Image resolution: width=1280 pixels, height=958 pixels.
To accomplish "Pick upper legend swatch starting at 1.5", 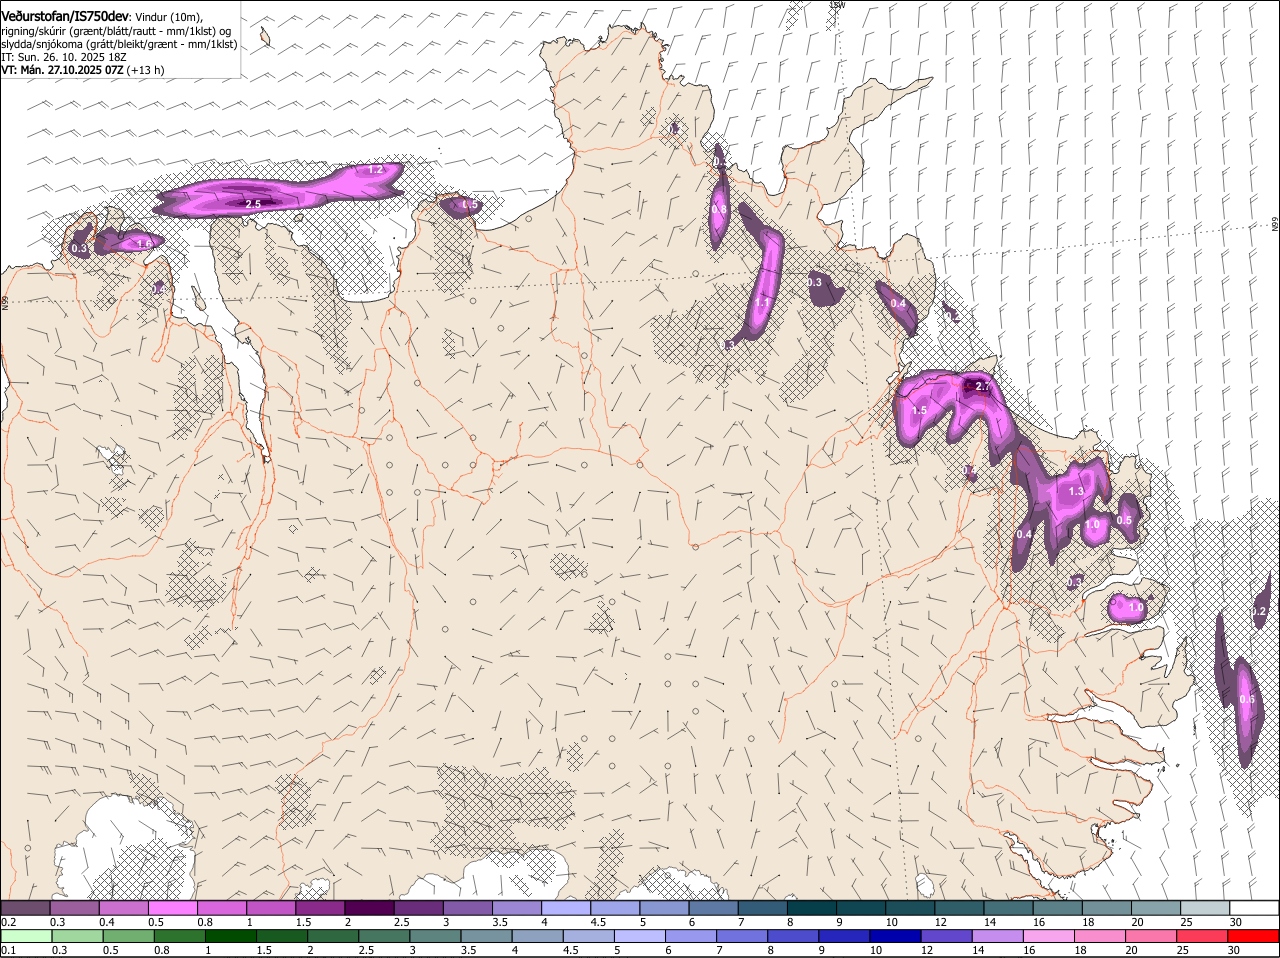I will (x=319, y=907).
